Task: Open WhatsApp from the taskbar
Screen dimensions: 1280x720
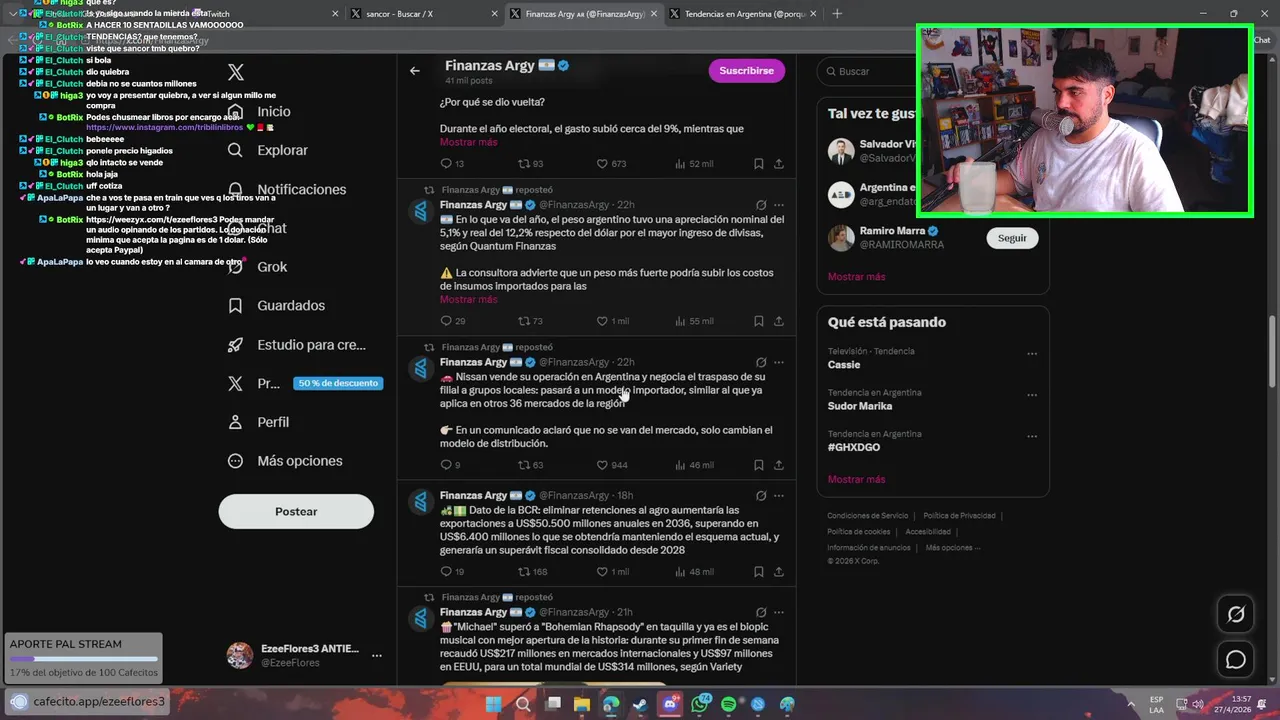Action: point(699,705)
